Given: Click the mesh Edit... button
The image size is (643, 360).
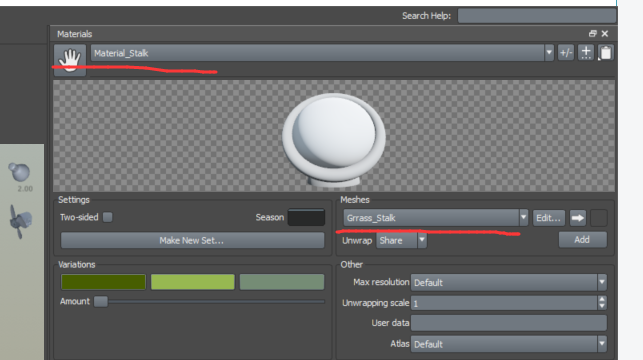Looking at the screenshot, I should click(548, 218).
